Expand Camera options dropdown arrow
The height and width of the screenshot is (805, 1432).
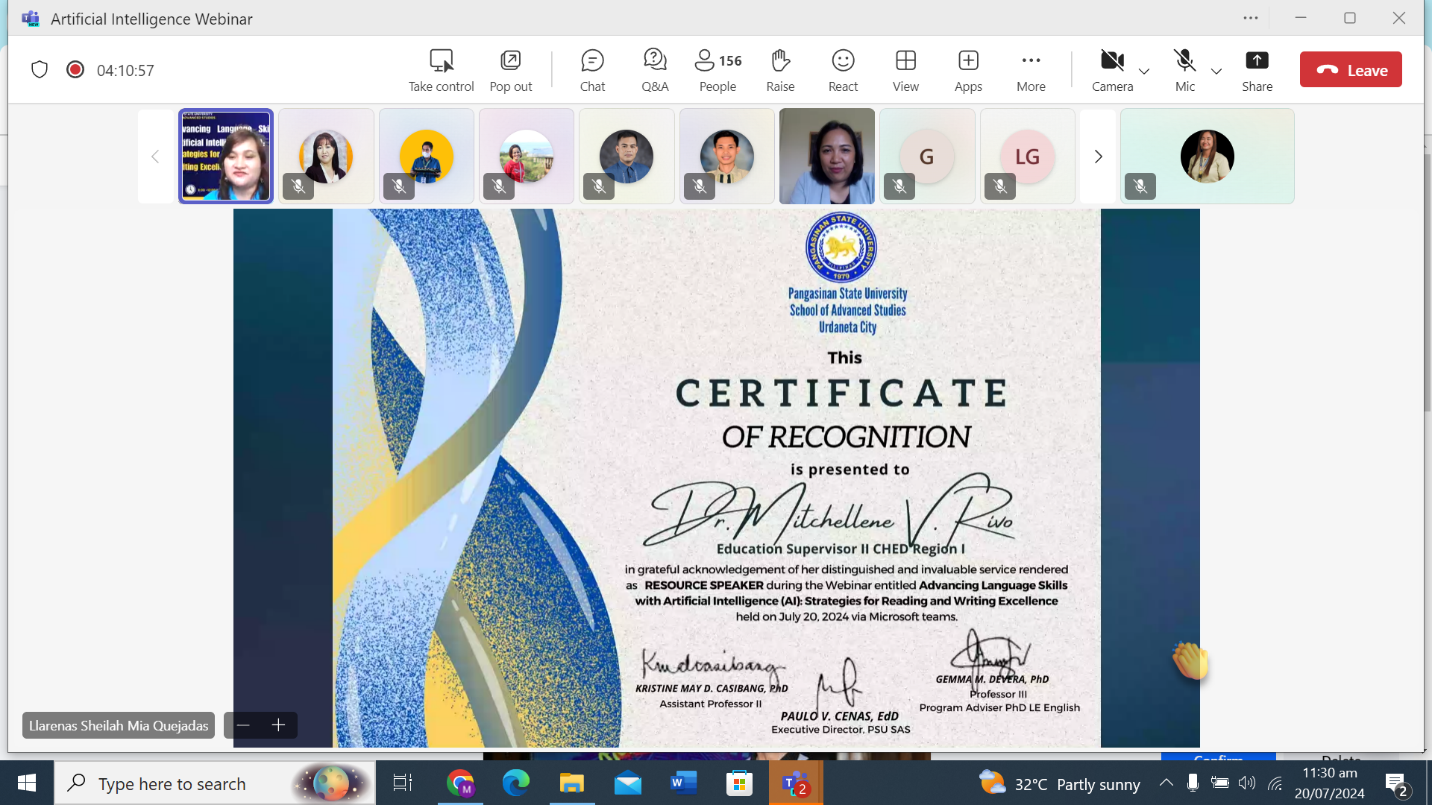[1144, 71]
